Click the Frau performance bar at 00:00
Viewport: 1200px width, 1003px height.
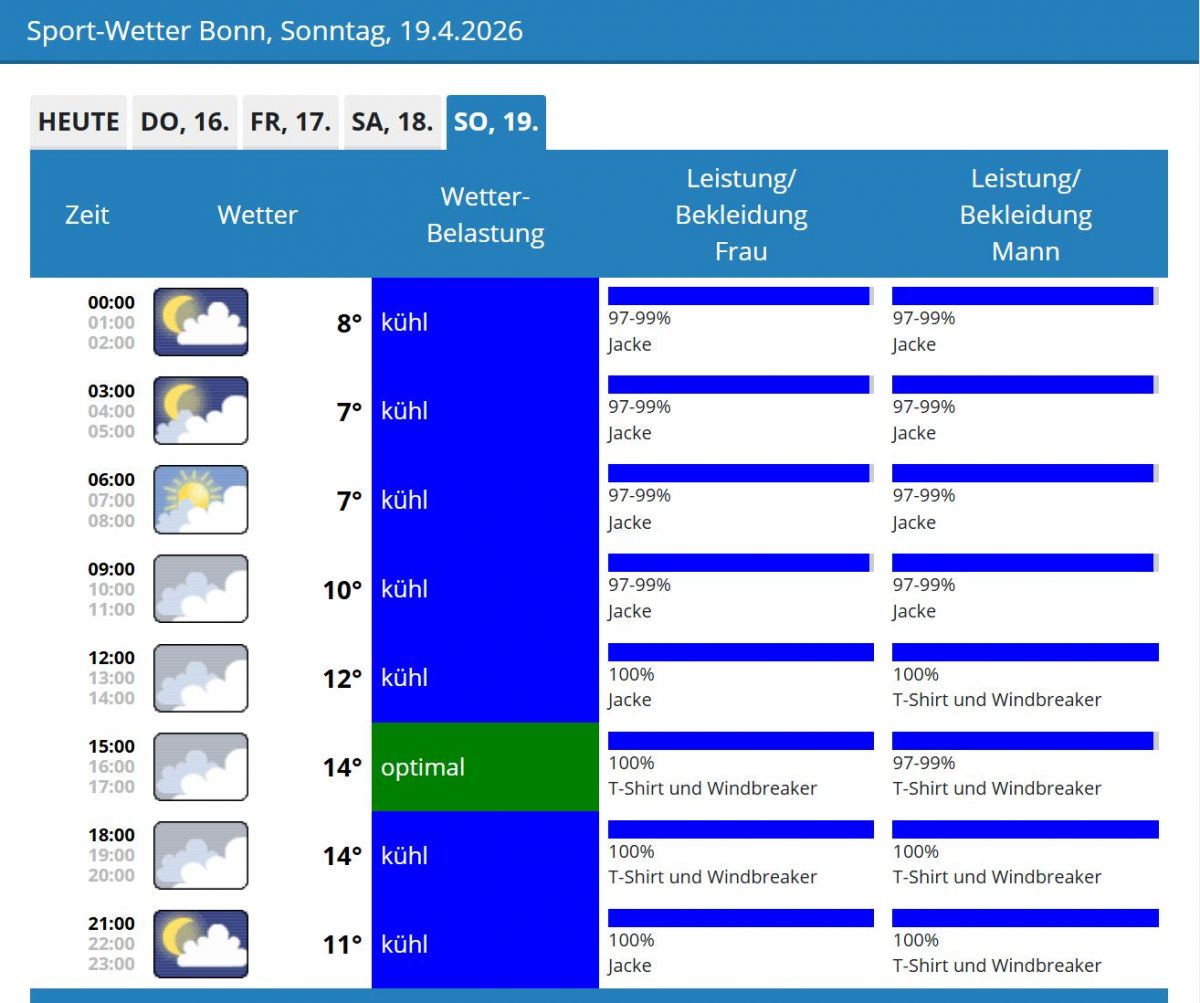740,296
